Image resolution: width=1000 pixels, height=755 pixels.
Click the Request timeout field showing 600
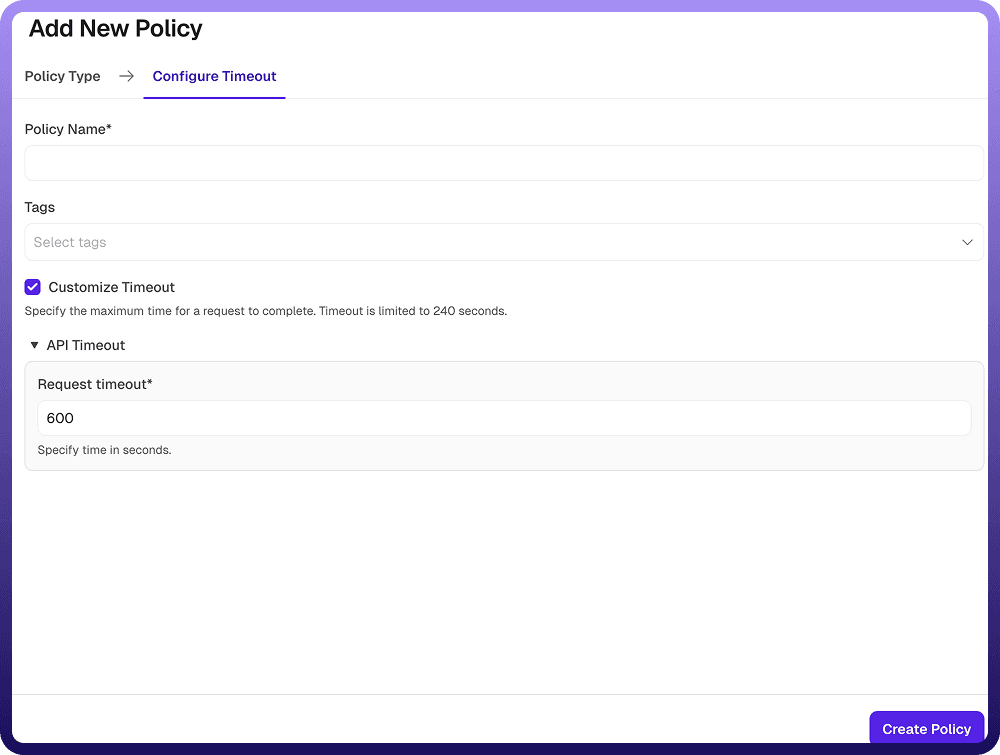tap(503, 418)
